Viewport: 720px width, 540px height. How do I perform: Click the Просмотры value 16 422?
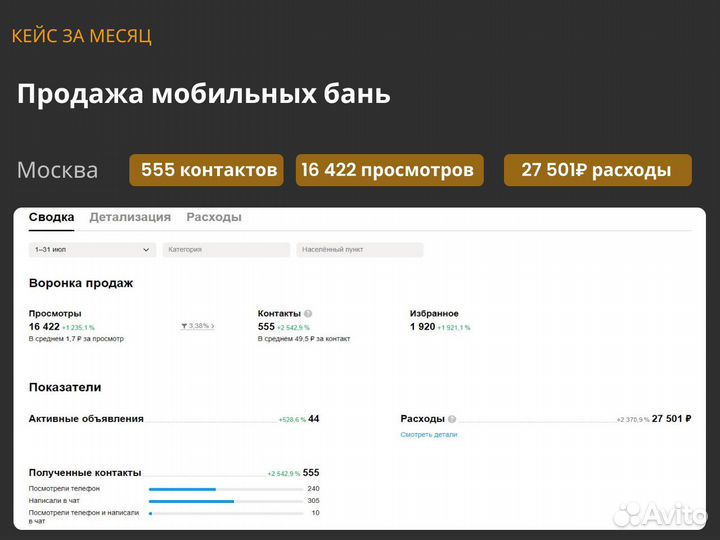[x=44, y=326]
